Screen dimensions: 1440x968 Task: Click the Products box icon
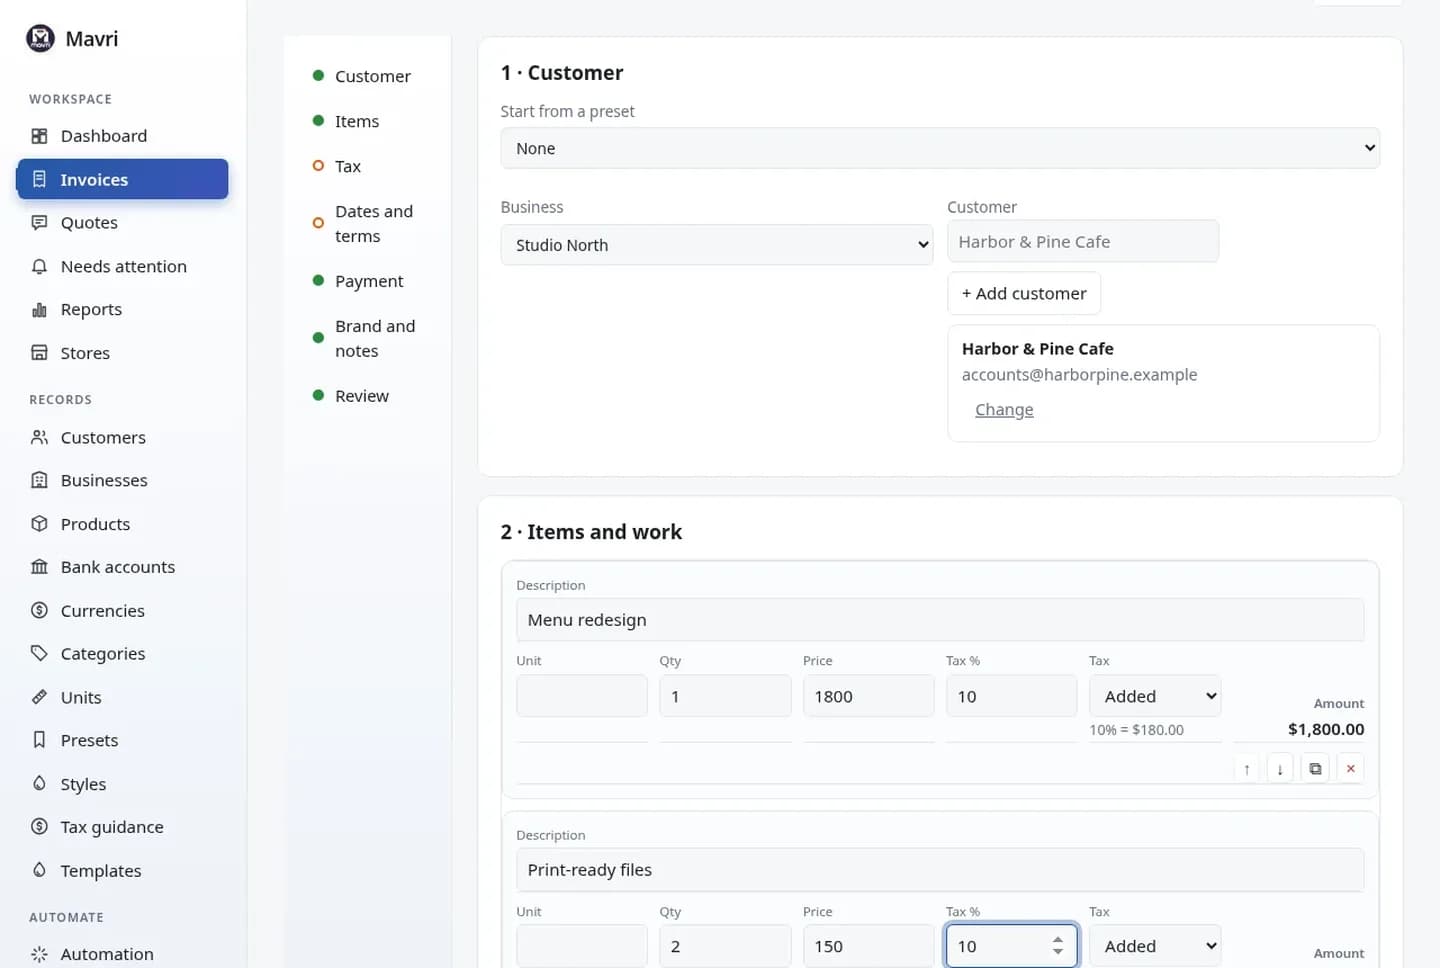click(x=39, y=524)
